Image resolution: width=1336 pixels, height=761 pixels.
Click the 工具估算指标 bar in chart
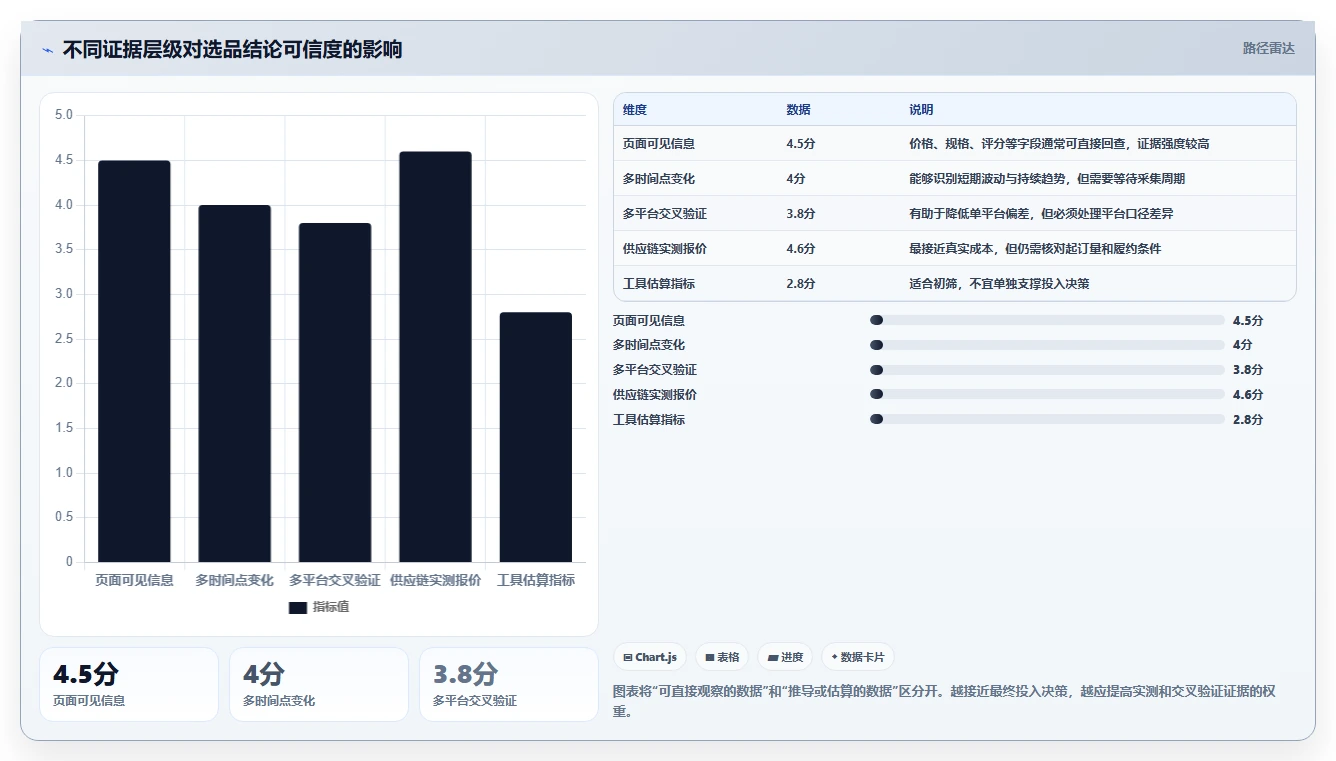(536, 437)
